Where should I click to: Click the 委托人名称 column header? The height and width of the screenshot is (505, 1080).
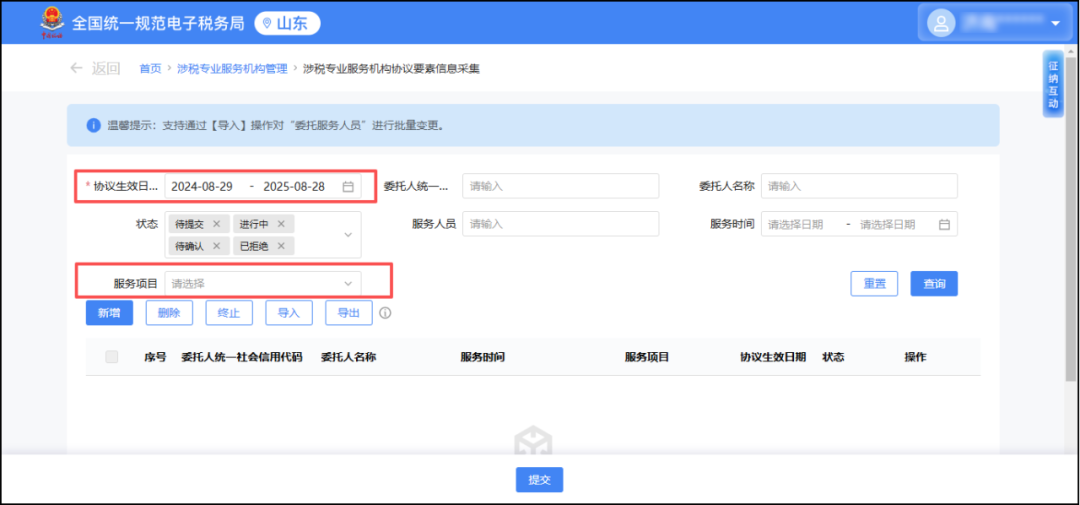349,357
